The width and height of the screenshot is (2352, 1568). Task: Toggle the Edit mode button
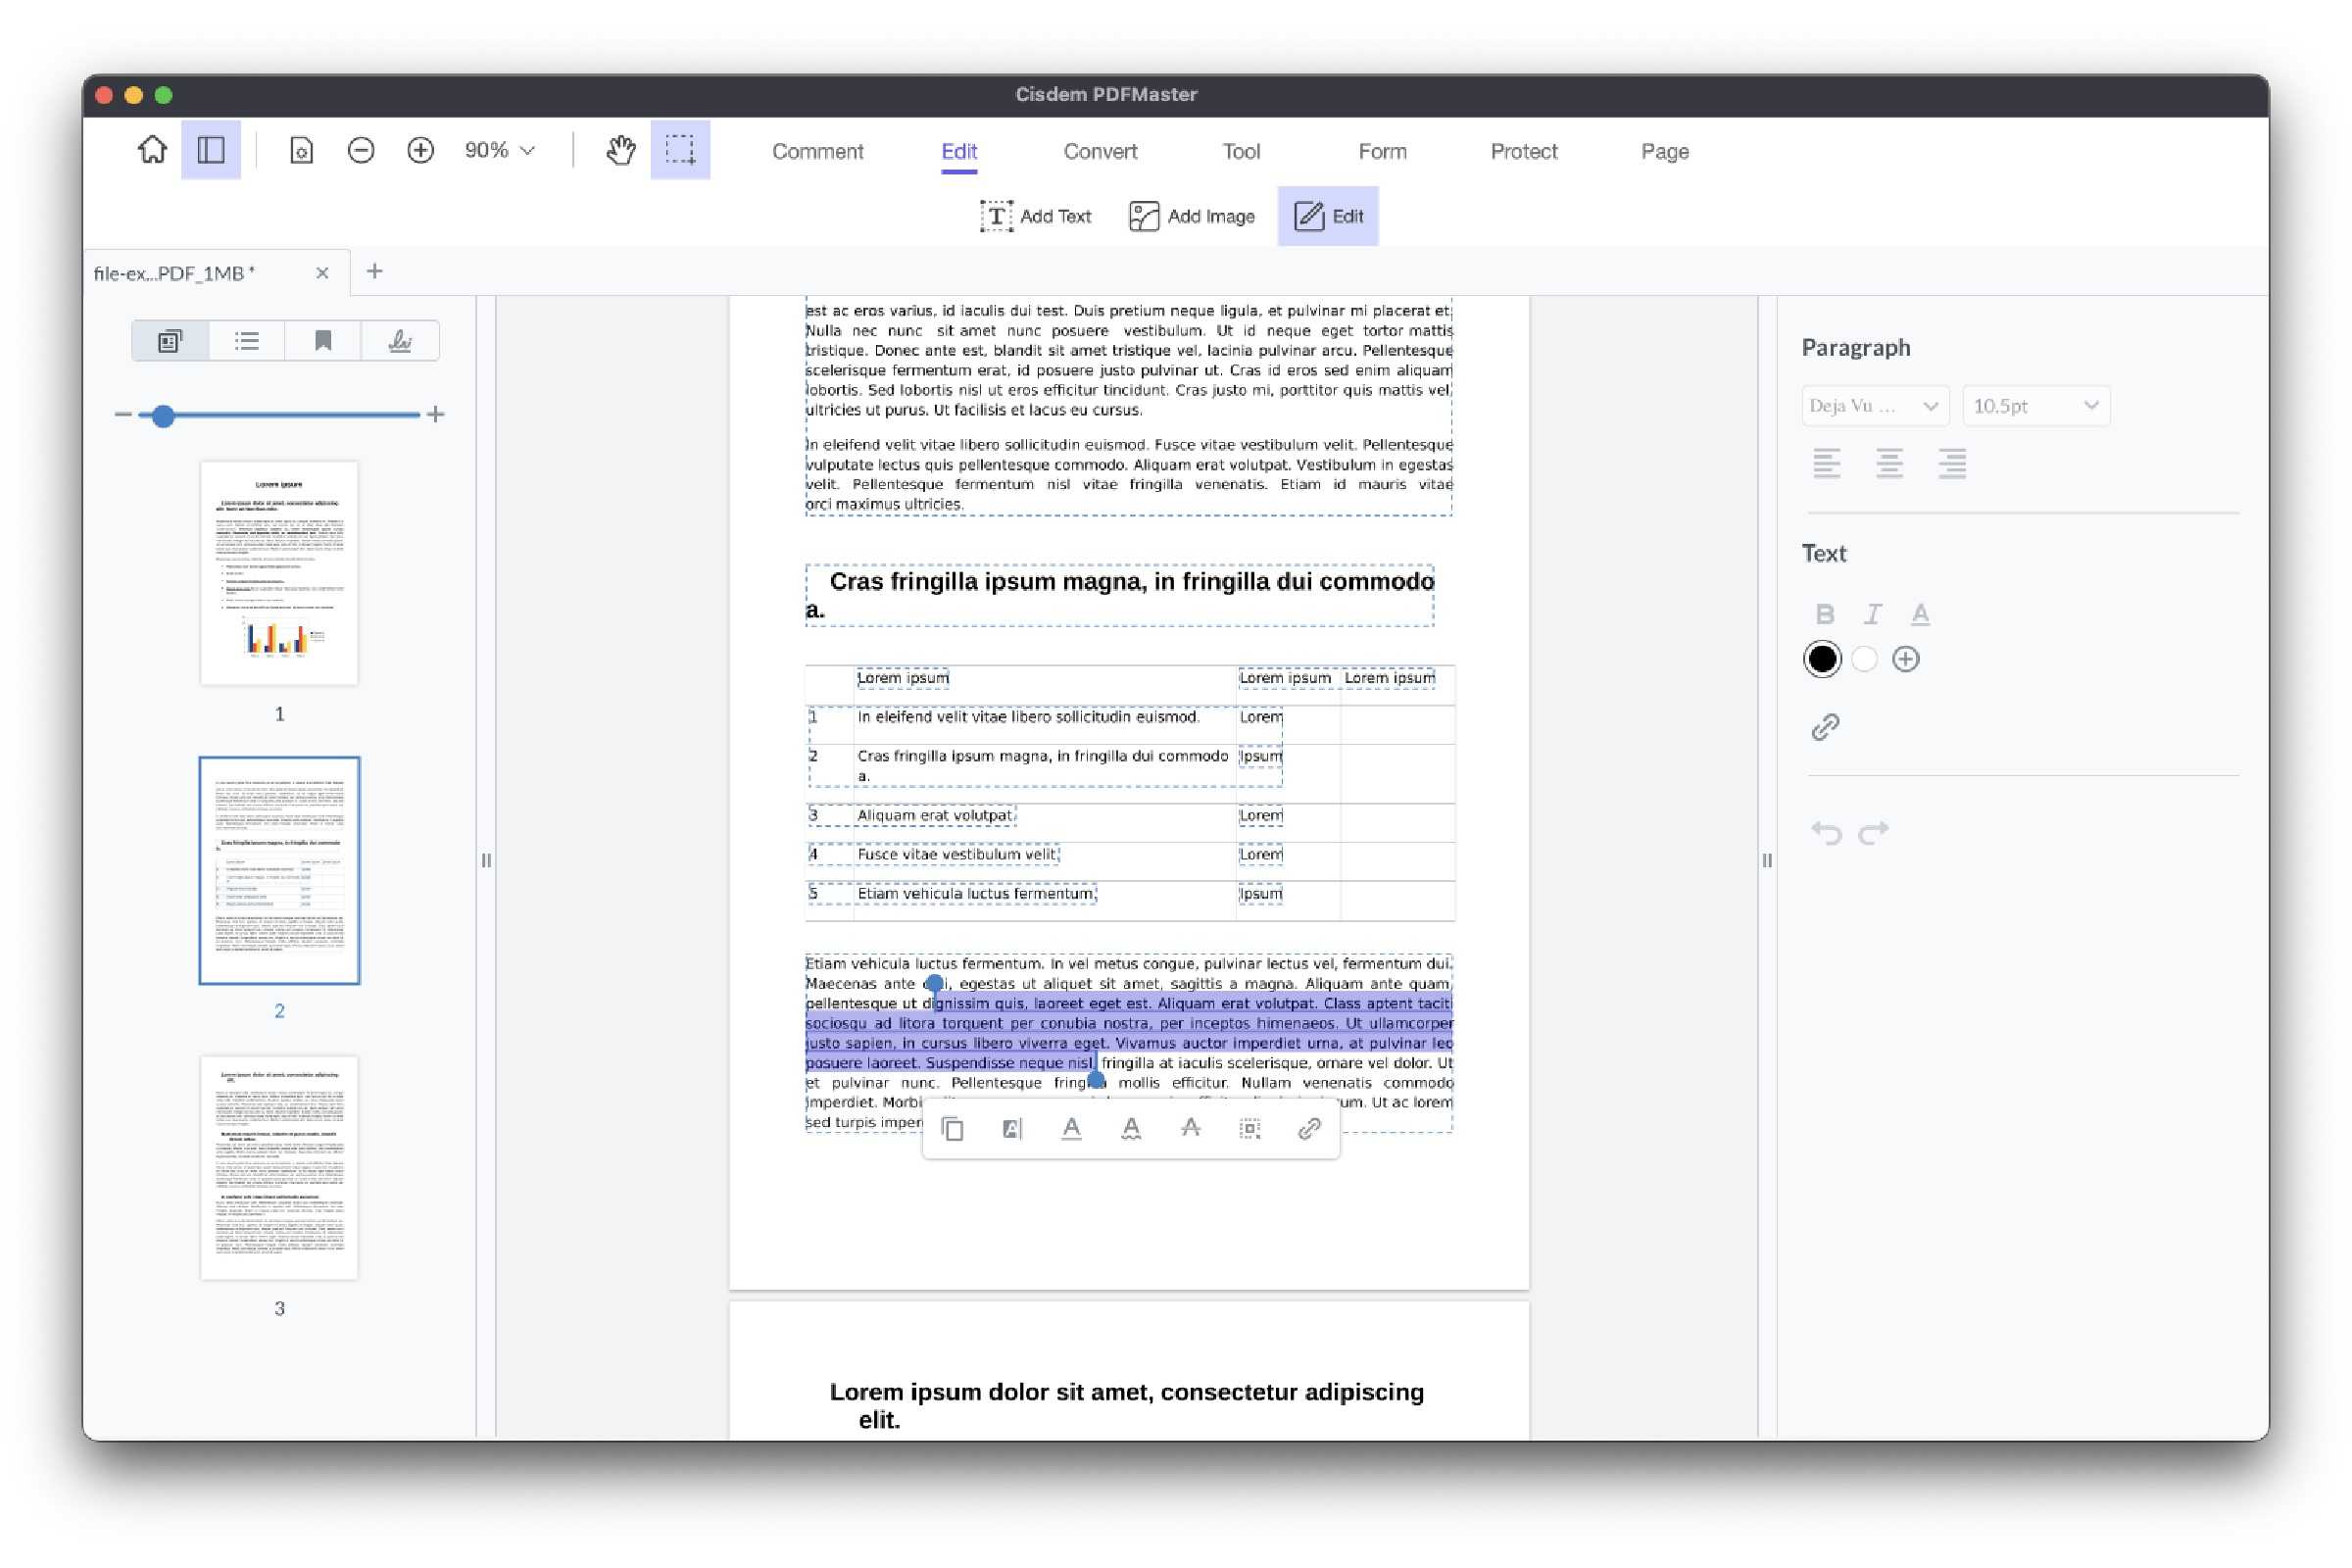point(1328,216)
